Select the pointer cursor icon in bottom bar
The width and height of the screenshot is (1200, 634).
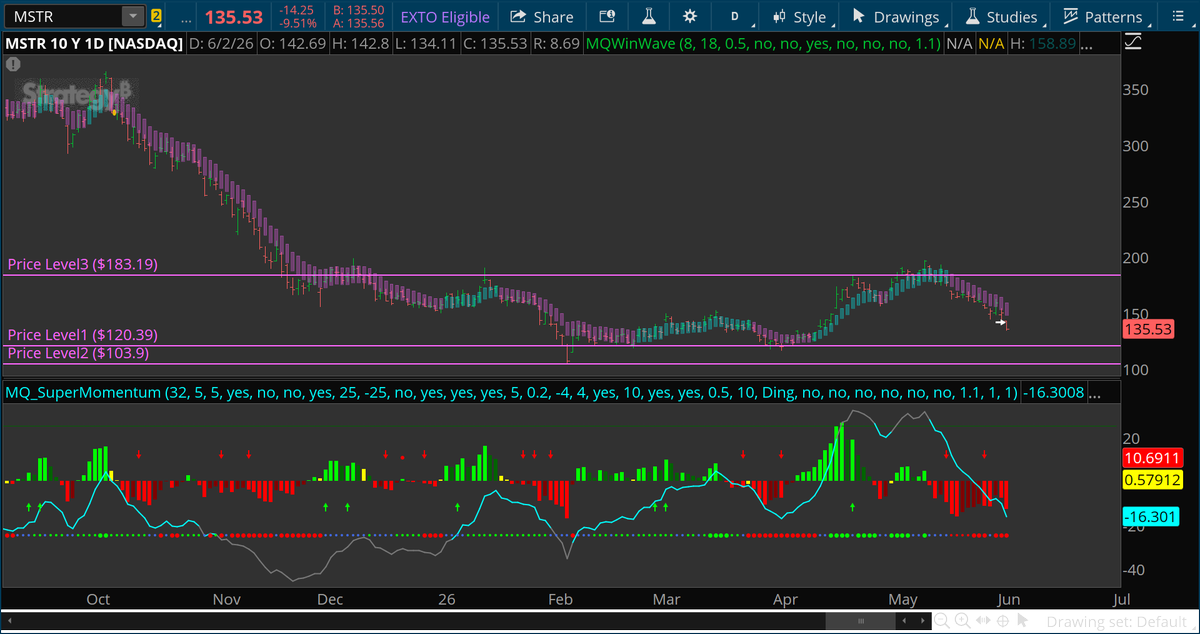[1022, 620]
